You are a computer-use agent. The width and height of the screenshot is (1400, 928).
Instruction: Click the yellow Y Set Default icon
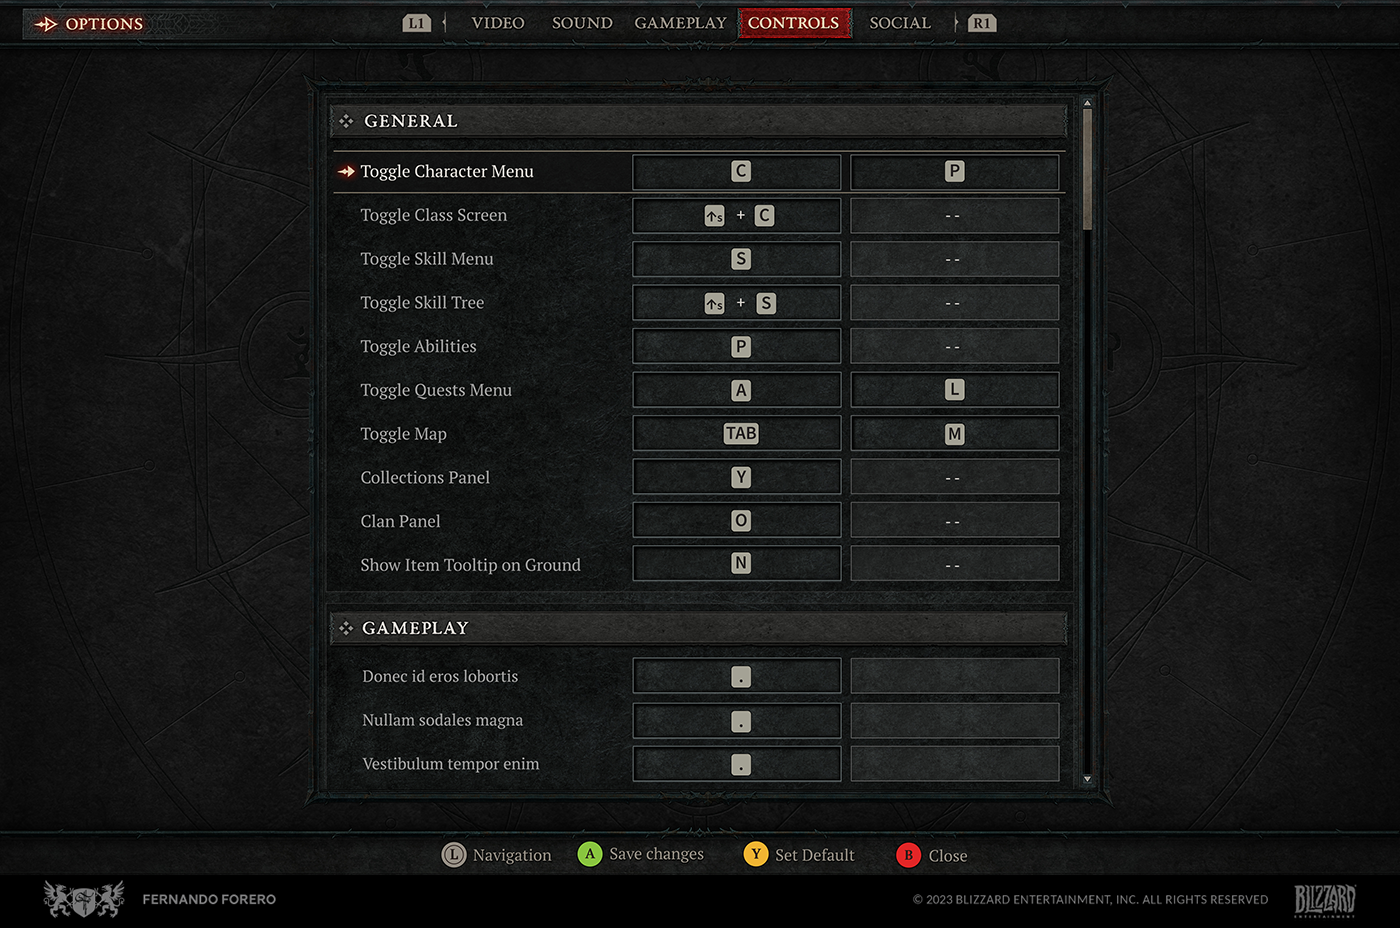(x=756, y=854)
